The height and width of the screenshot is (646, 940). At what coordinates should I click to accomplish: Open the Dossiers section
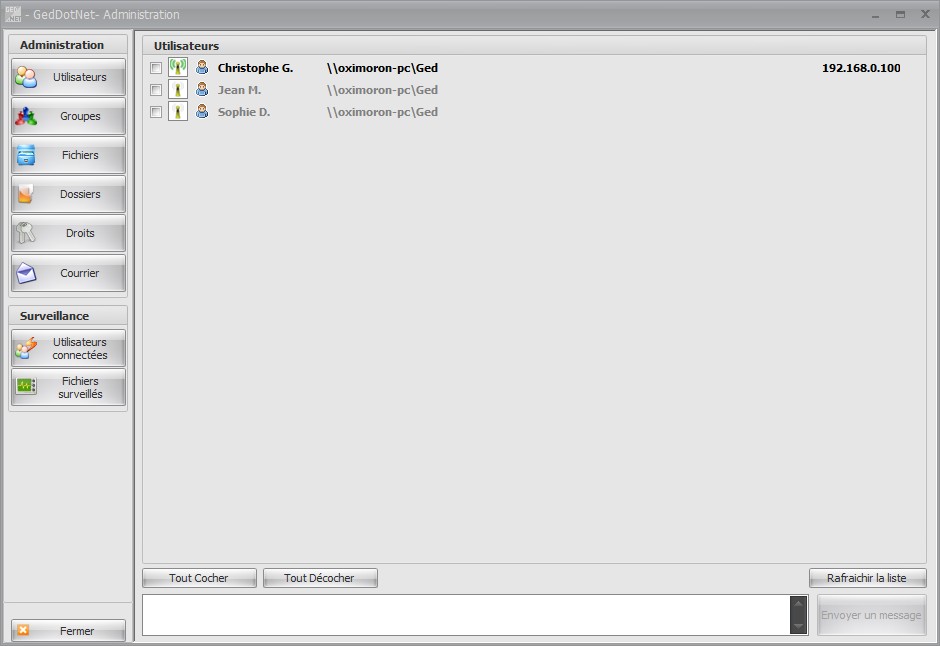(68, 194)
